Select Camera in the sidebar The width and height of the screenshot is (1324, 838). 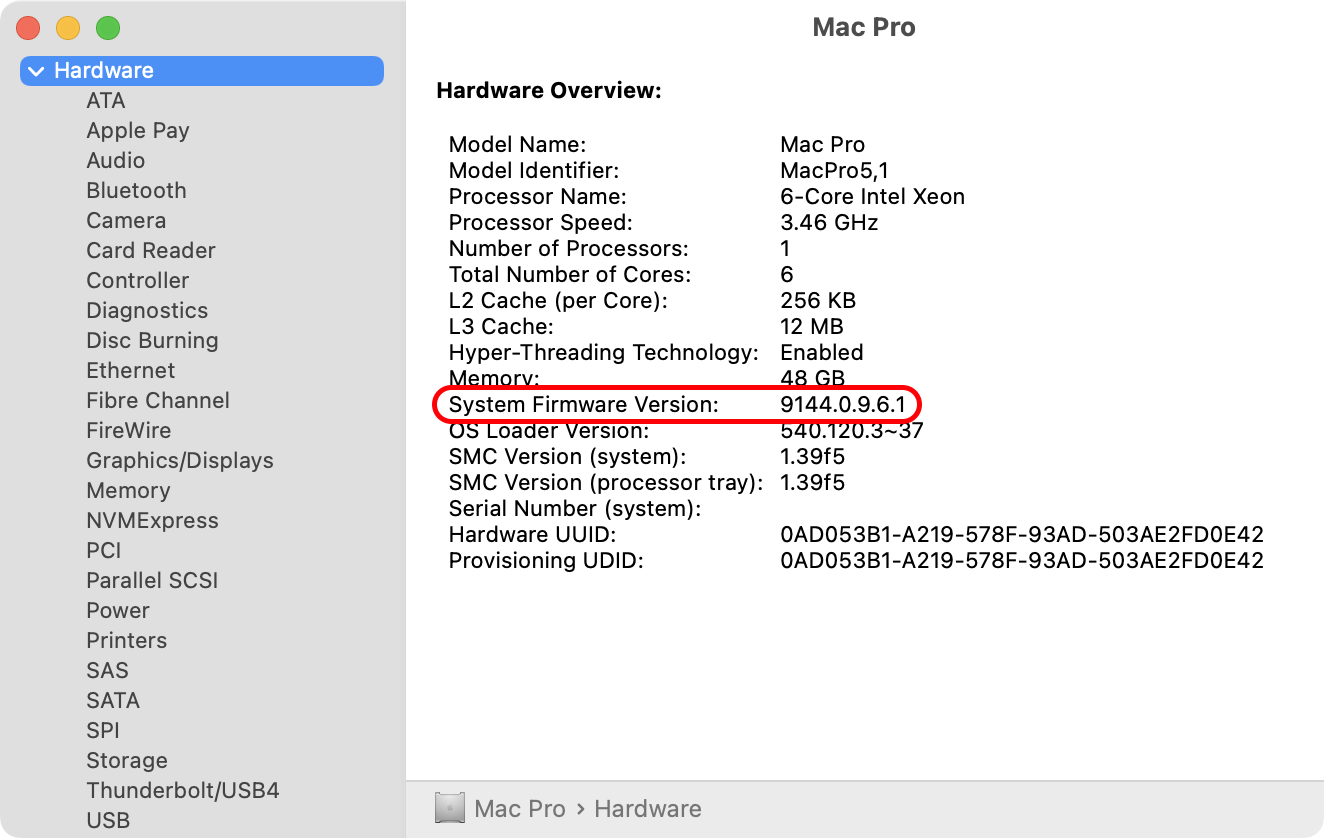point(126,221)
